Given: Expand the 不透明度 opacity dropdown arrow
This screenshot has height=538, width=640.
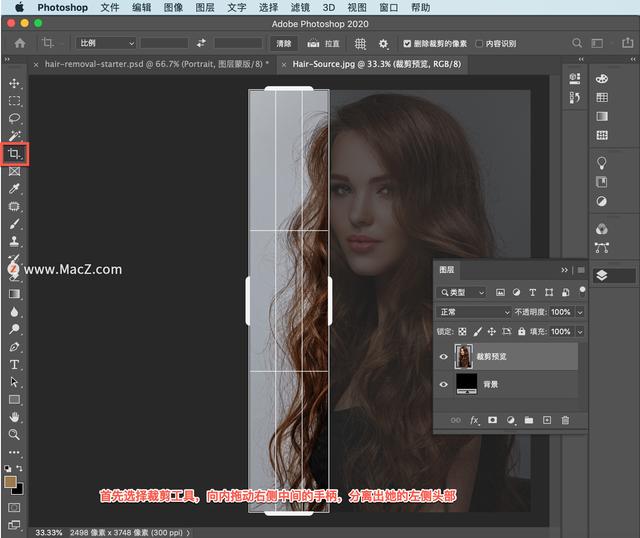Looking at the screenshot, I should coord(580,312).
